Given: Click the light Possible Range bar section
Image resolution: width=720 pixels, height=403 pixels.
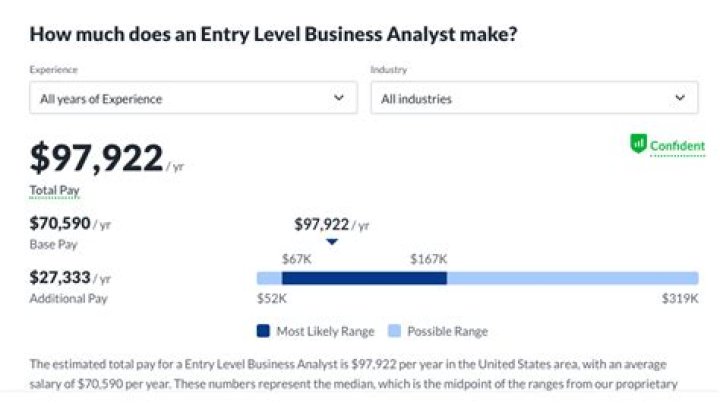Looking at the screenshot, I should click(x=572, y=278).
